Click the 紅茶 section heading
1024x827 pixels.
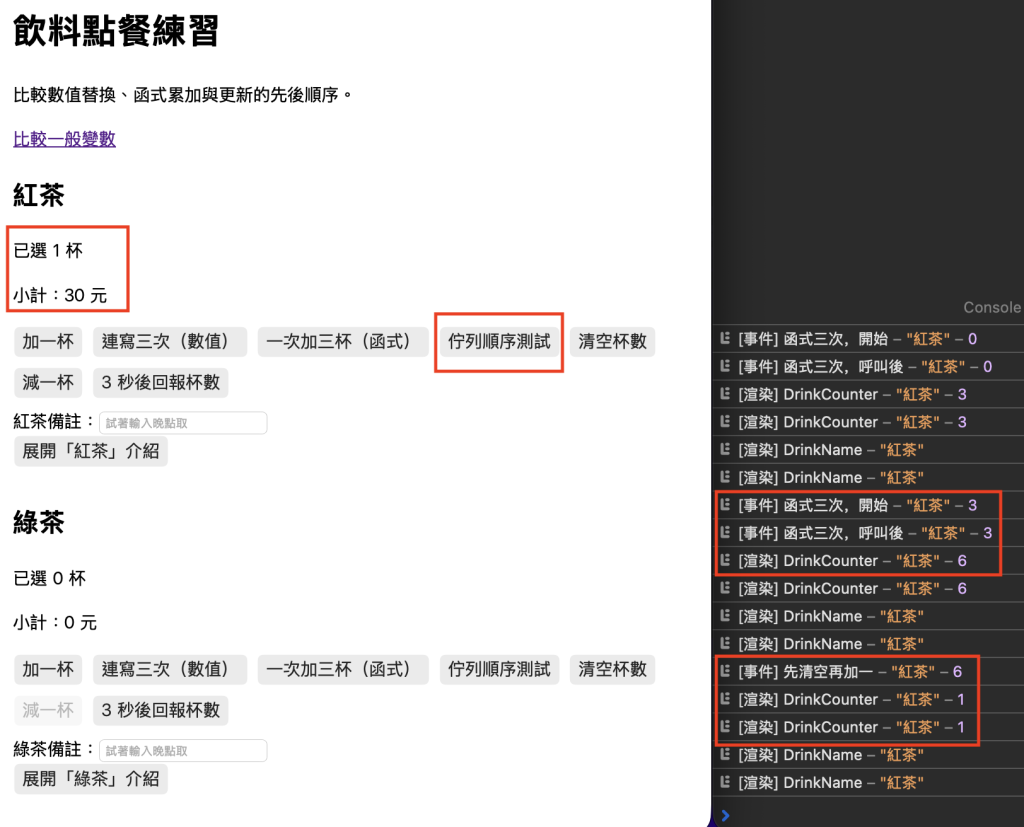pyautogui.click(x=39, y=195)
